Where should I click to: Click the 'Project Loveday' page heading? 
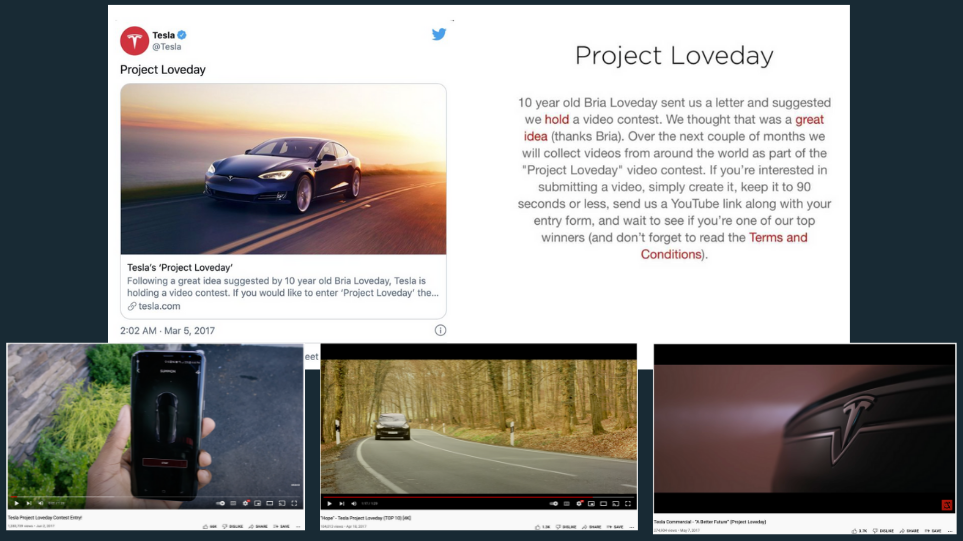(674, 55)
